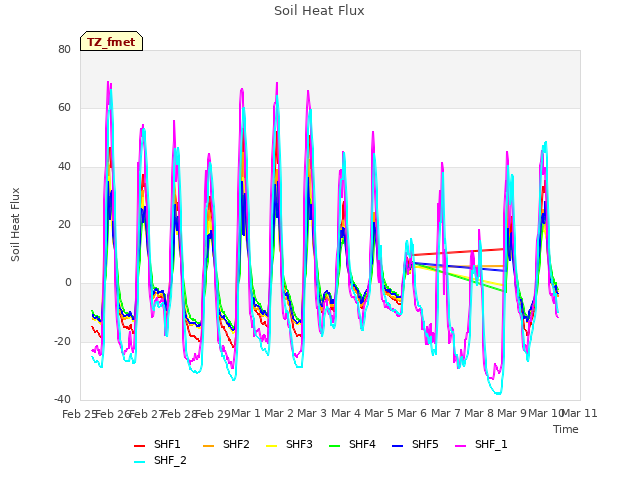Click the green SHF4 legend swatch
Screen dimensions: 640x480
334,446
